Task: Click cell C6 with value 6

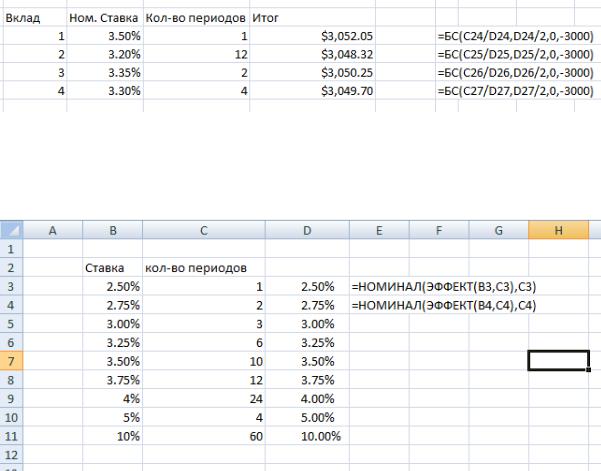Action: tap(204, 342)
